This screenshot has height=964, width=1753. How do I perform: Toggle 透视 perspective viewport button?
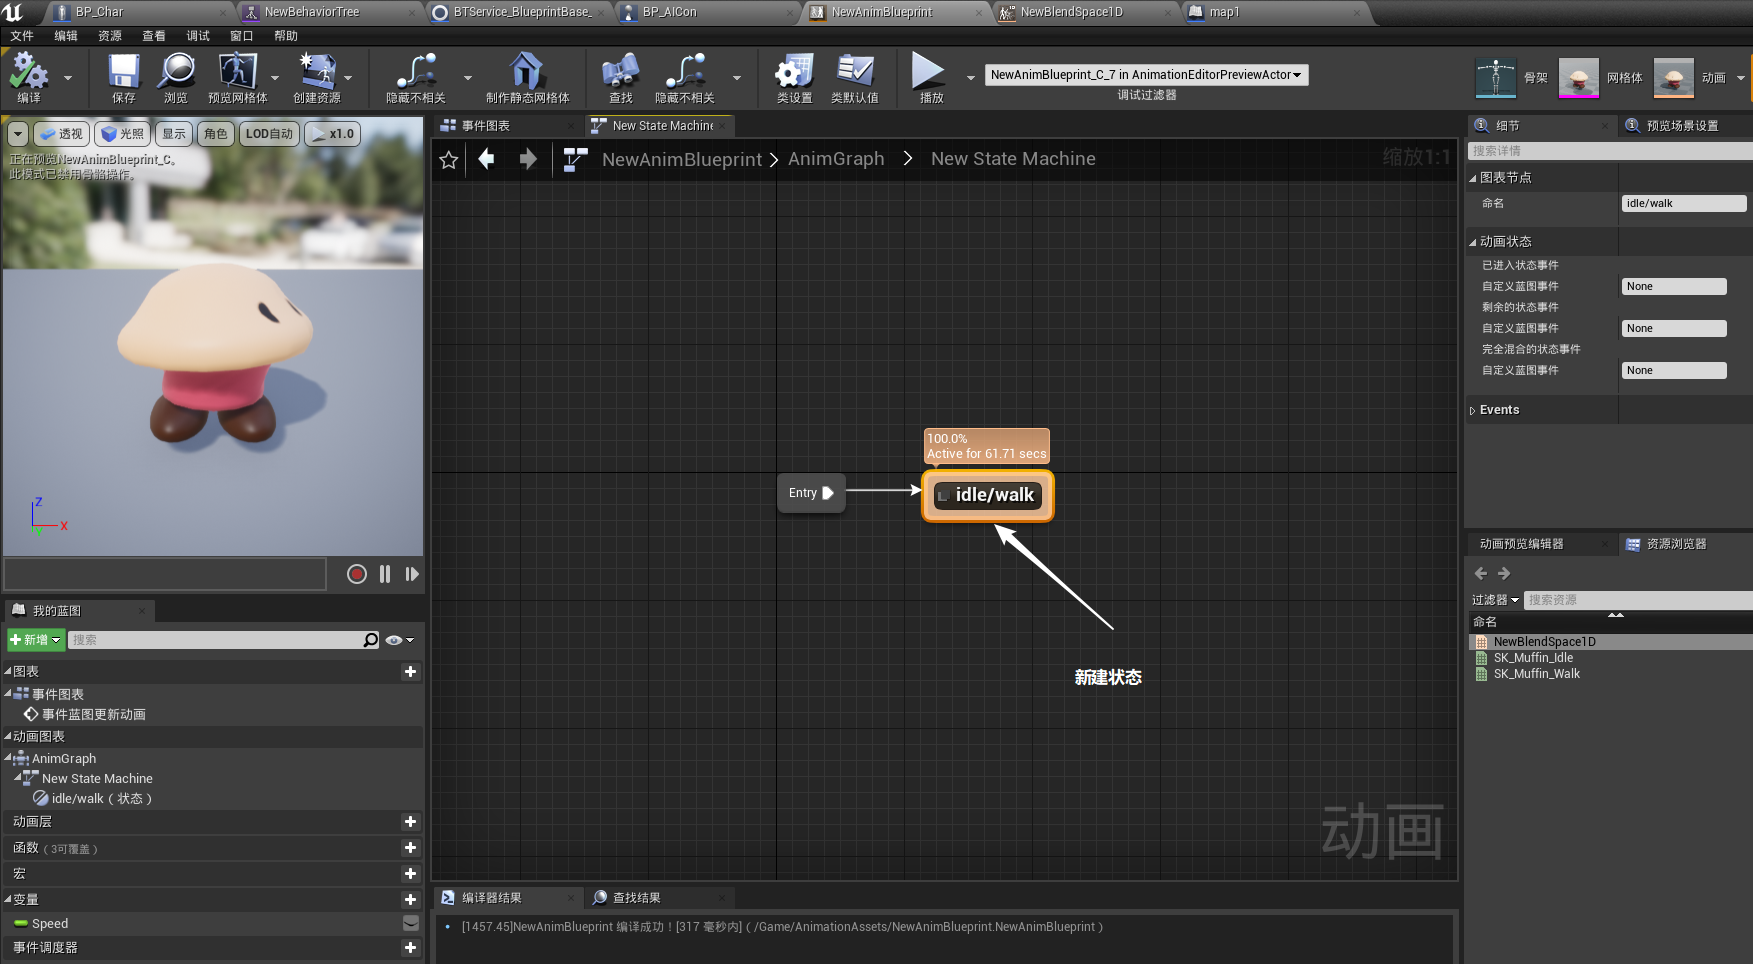(62, 134)
